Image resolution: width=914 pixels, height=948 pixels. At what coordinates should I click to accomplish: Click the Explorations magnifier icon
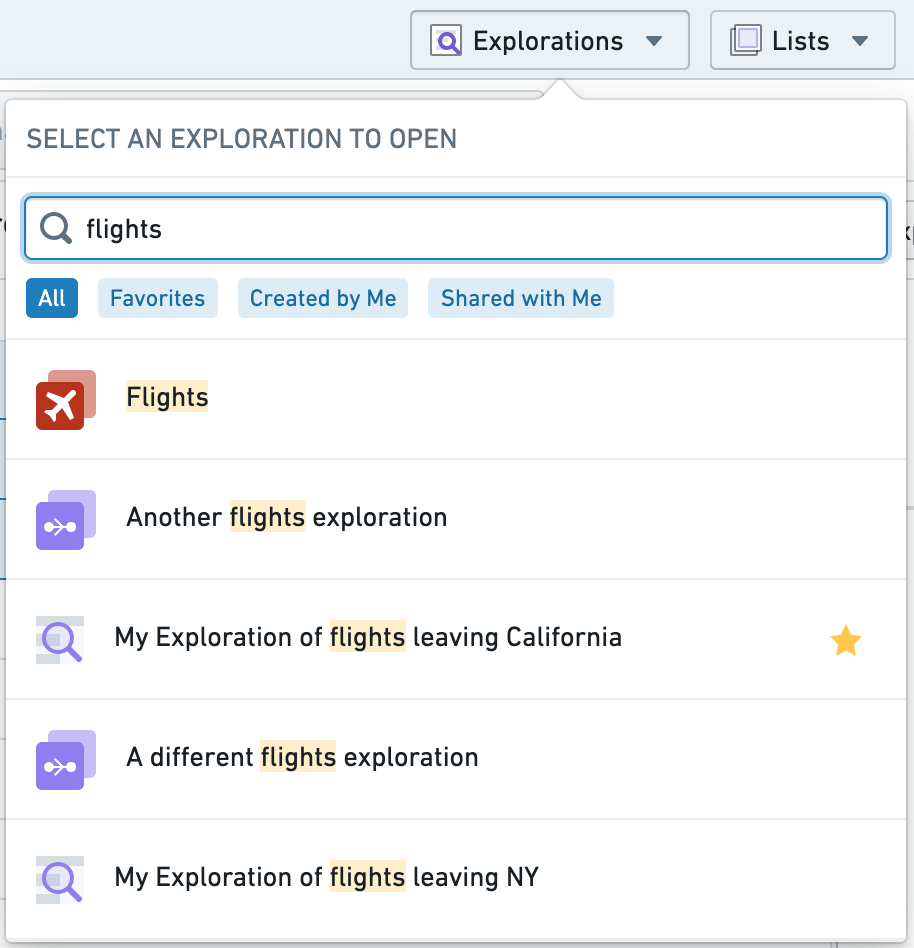coord(446,41)
